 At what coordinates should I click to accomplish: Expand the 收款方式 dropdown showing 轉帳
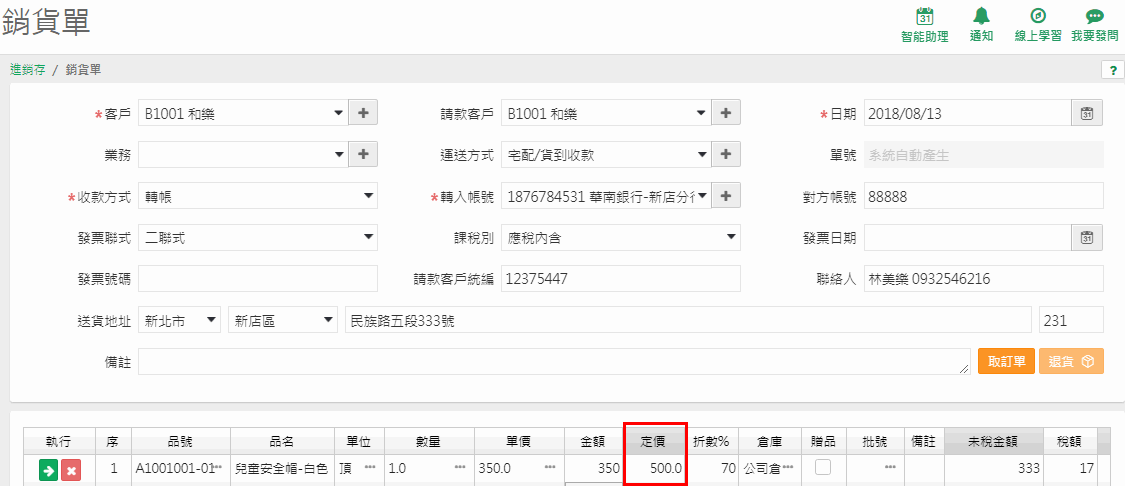click(x=369, y=195)
